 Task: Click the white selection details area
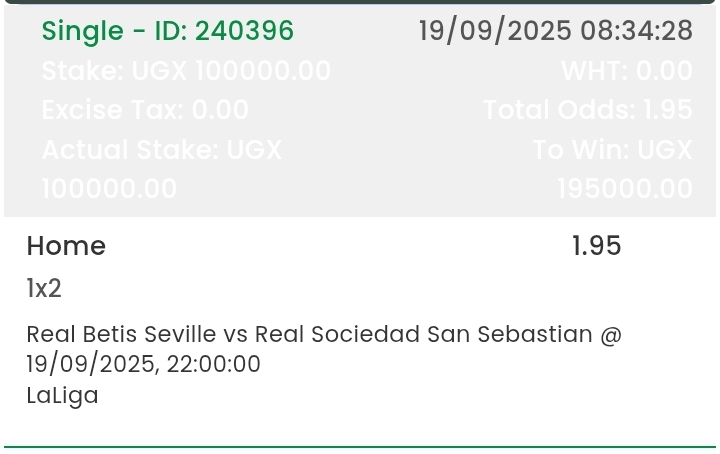click(x=360, y=331)
